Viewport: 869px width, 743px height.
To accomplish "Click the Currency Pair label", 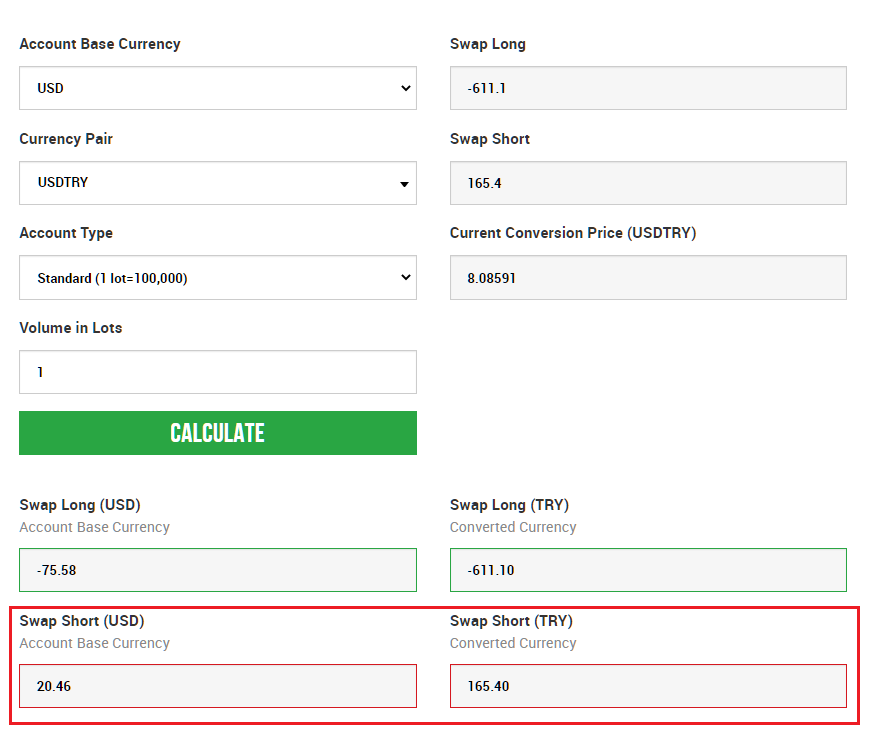I will (66, 139).
